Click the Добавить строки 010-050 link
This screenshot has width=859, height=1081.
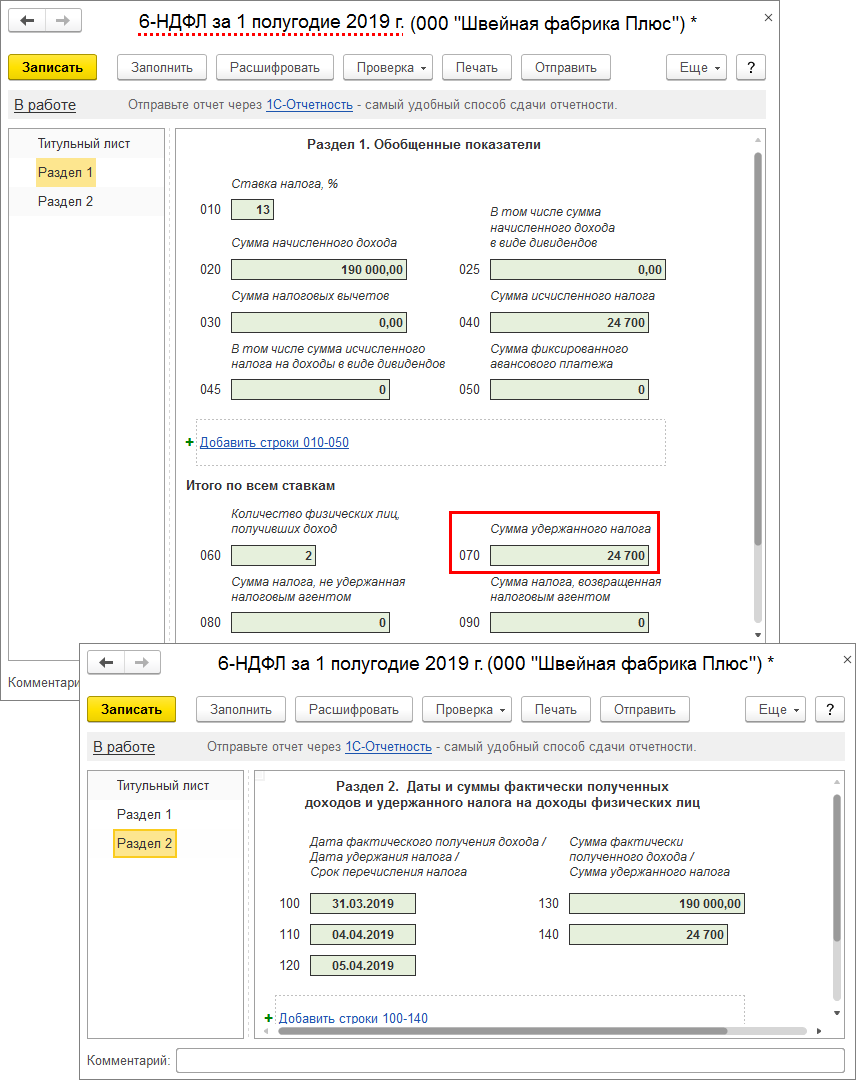(x=274, y=442)
